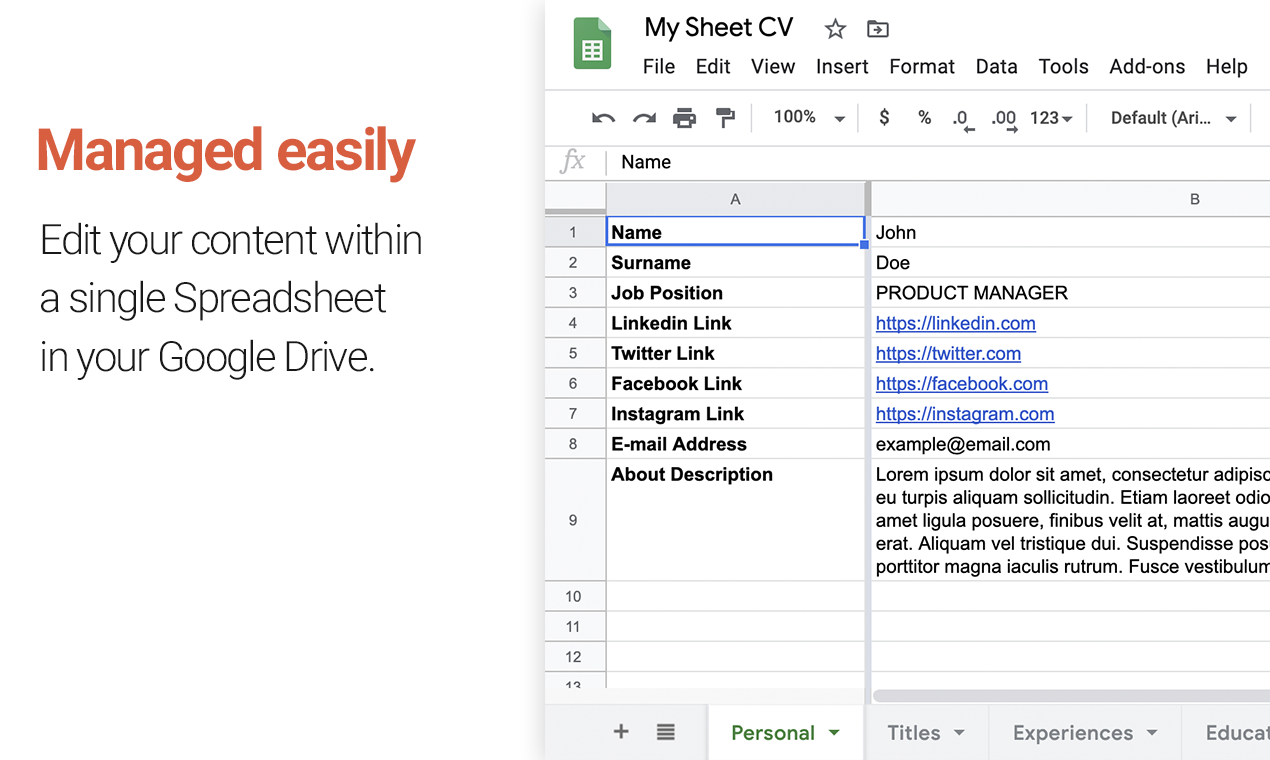The image size is (1270, 760).
Task: Click the horizontal scrollbar
Action: coord(1071,696)
